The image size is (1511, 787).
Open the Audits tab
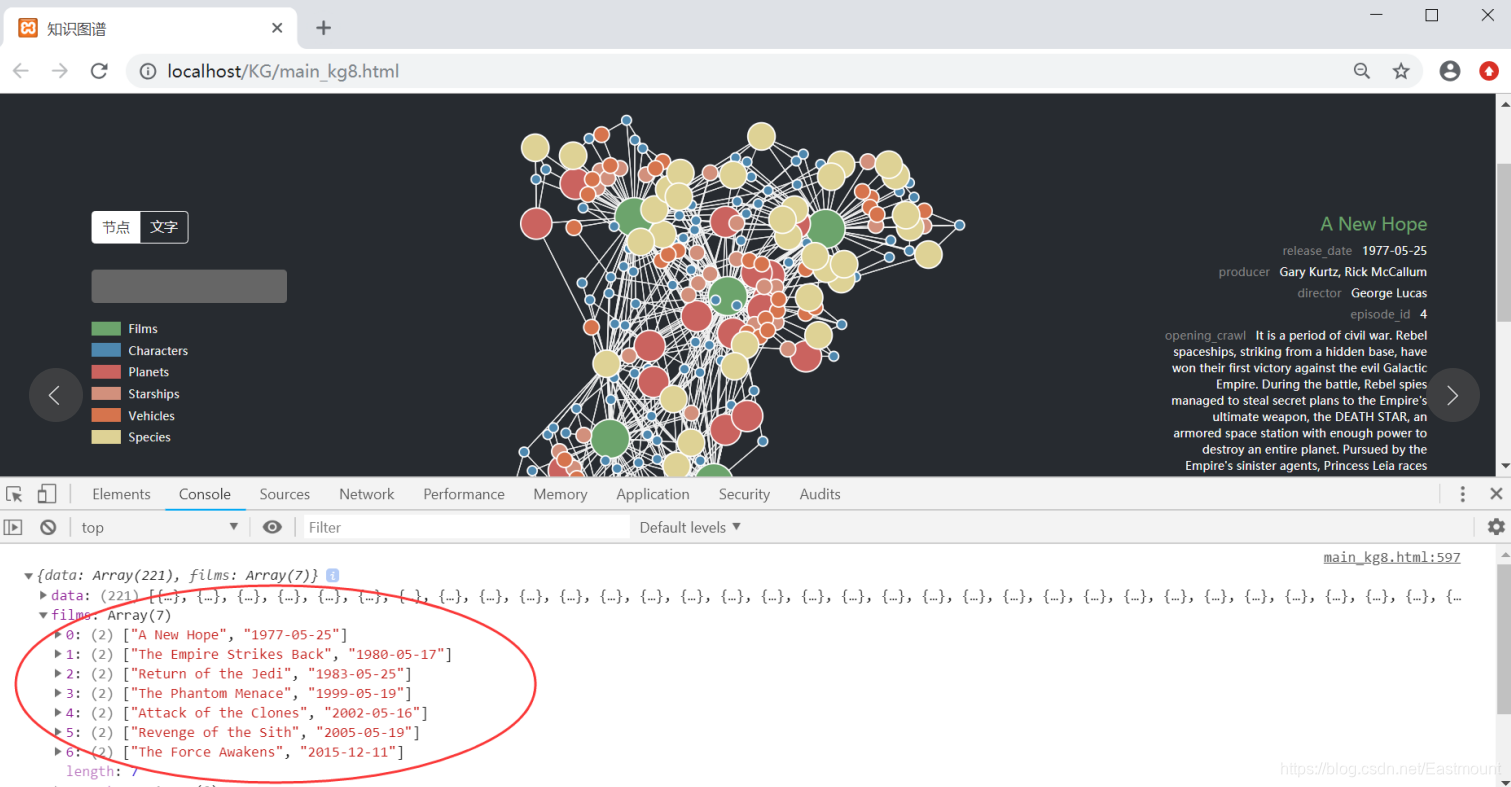click(820, 494)
